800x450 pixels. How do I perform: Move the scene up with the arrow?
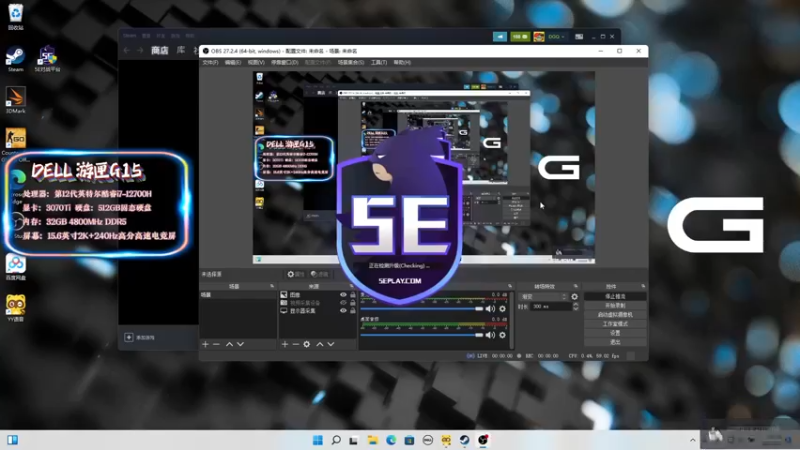click(x=229, y=344)
